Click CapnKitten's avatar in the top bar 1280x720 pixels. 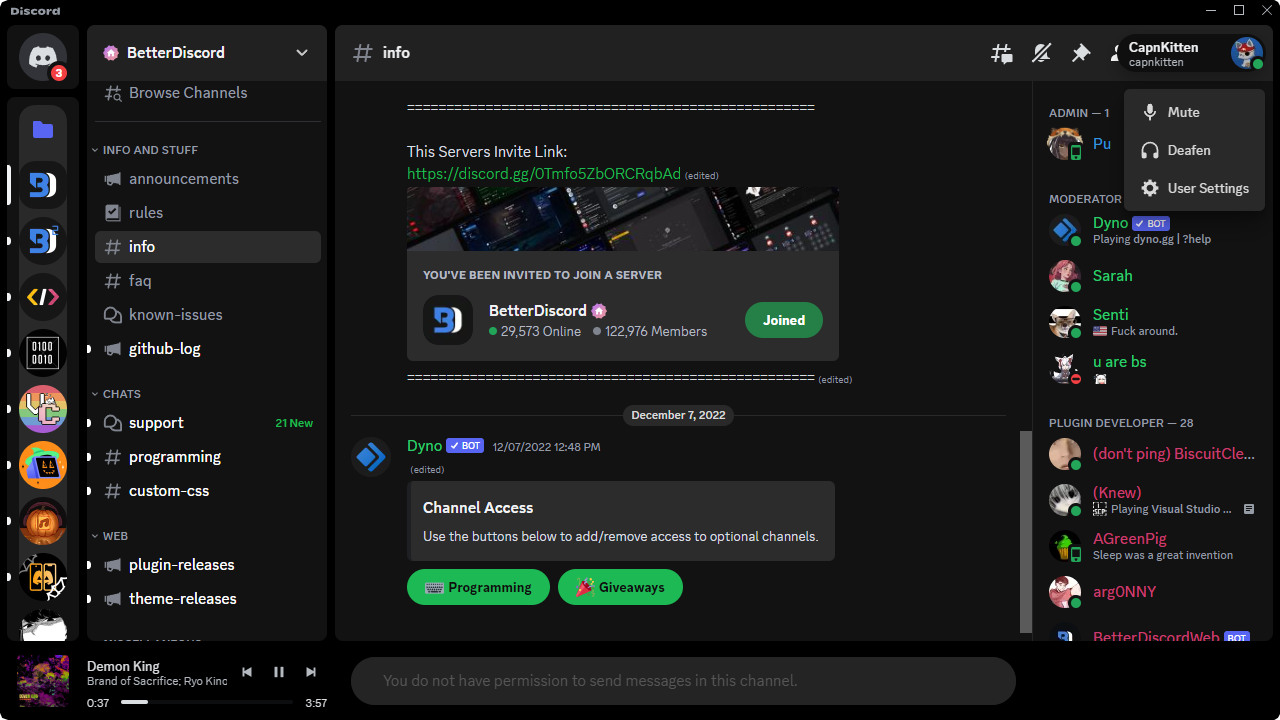(x=1246, y=53)
